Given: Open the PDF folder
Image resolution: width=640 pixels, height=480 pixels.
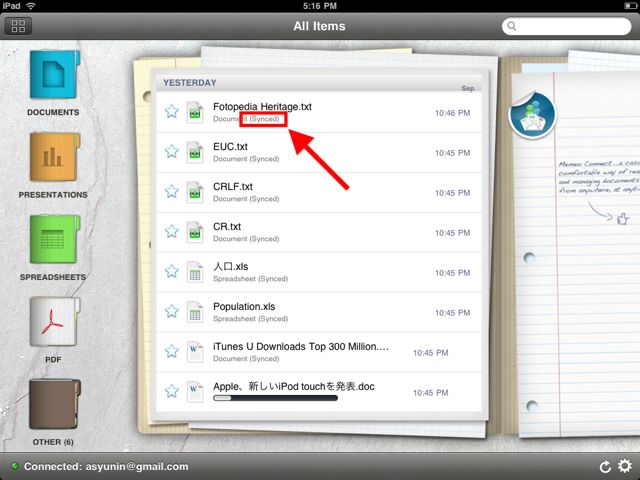Looking at the screenshot, I should [x=54, y=322].
